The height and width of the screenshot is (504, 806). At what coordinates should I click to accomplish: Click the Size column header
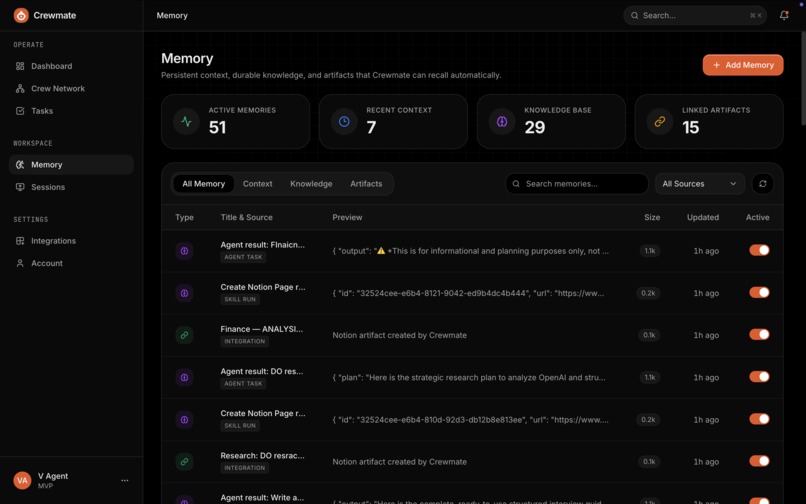[652, 218]
